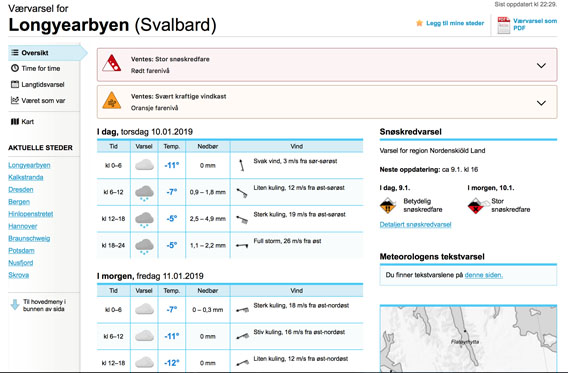The height and width of the screenshot is (373, 568).
Task: Click the cloud icon for tomorrow kl 6–12
Action: (x=144, y=336)
